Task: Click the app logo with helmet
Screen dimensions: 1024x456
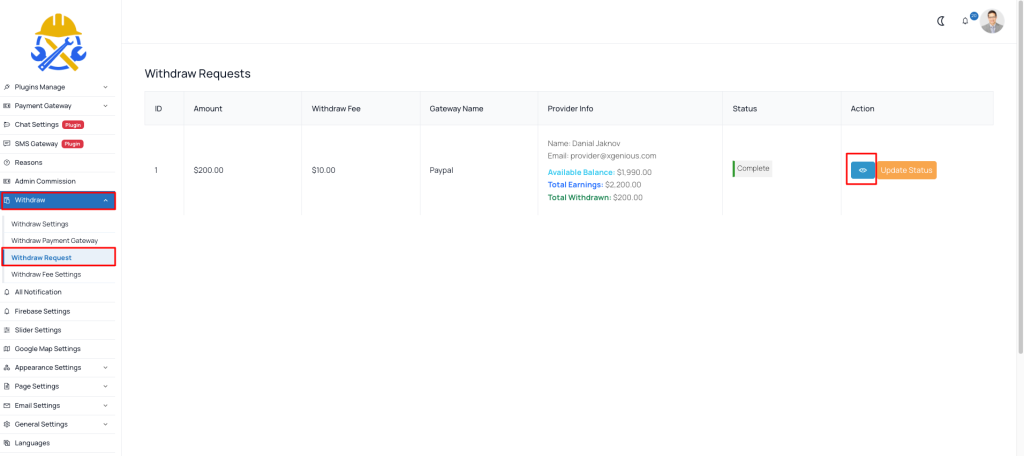Action: (x=59, y=42)
